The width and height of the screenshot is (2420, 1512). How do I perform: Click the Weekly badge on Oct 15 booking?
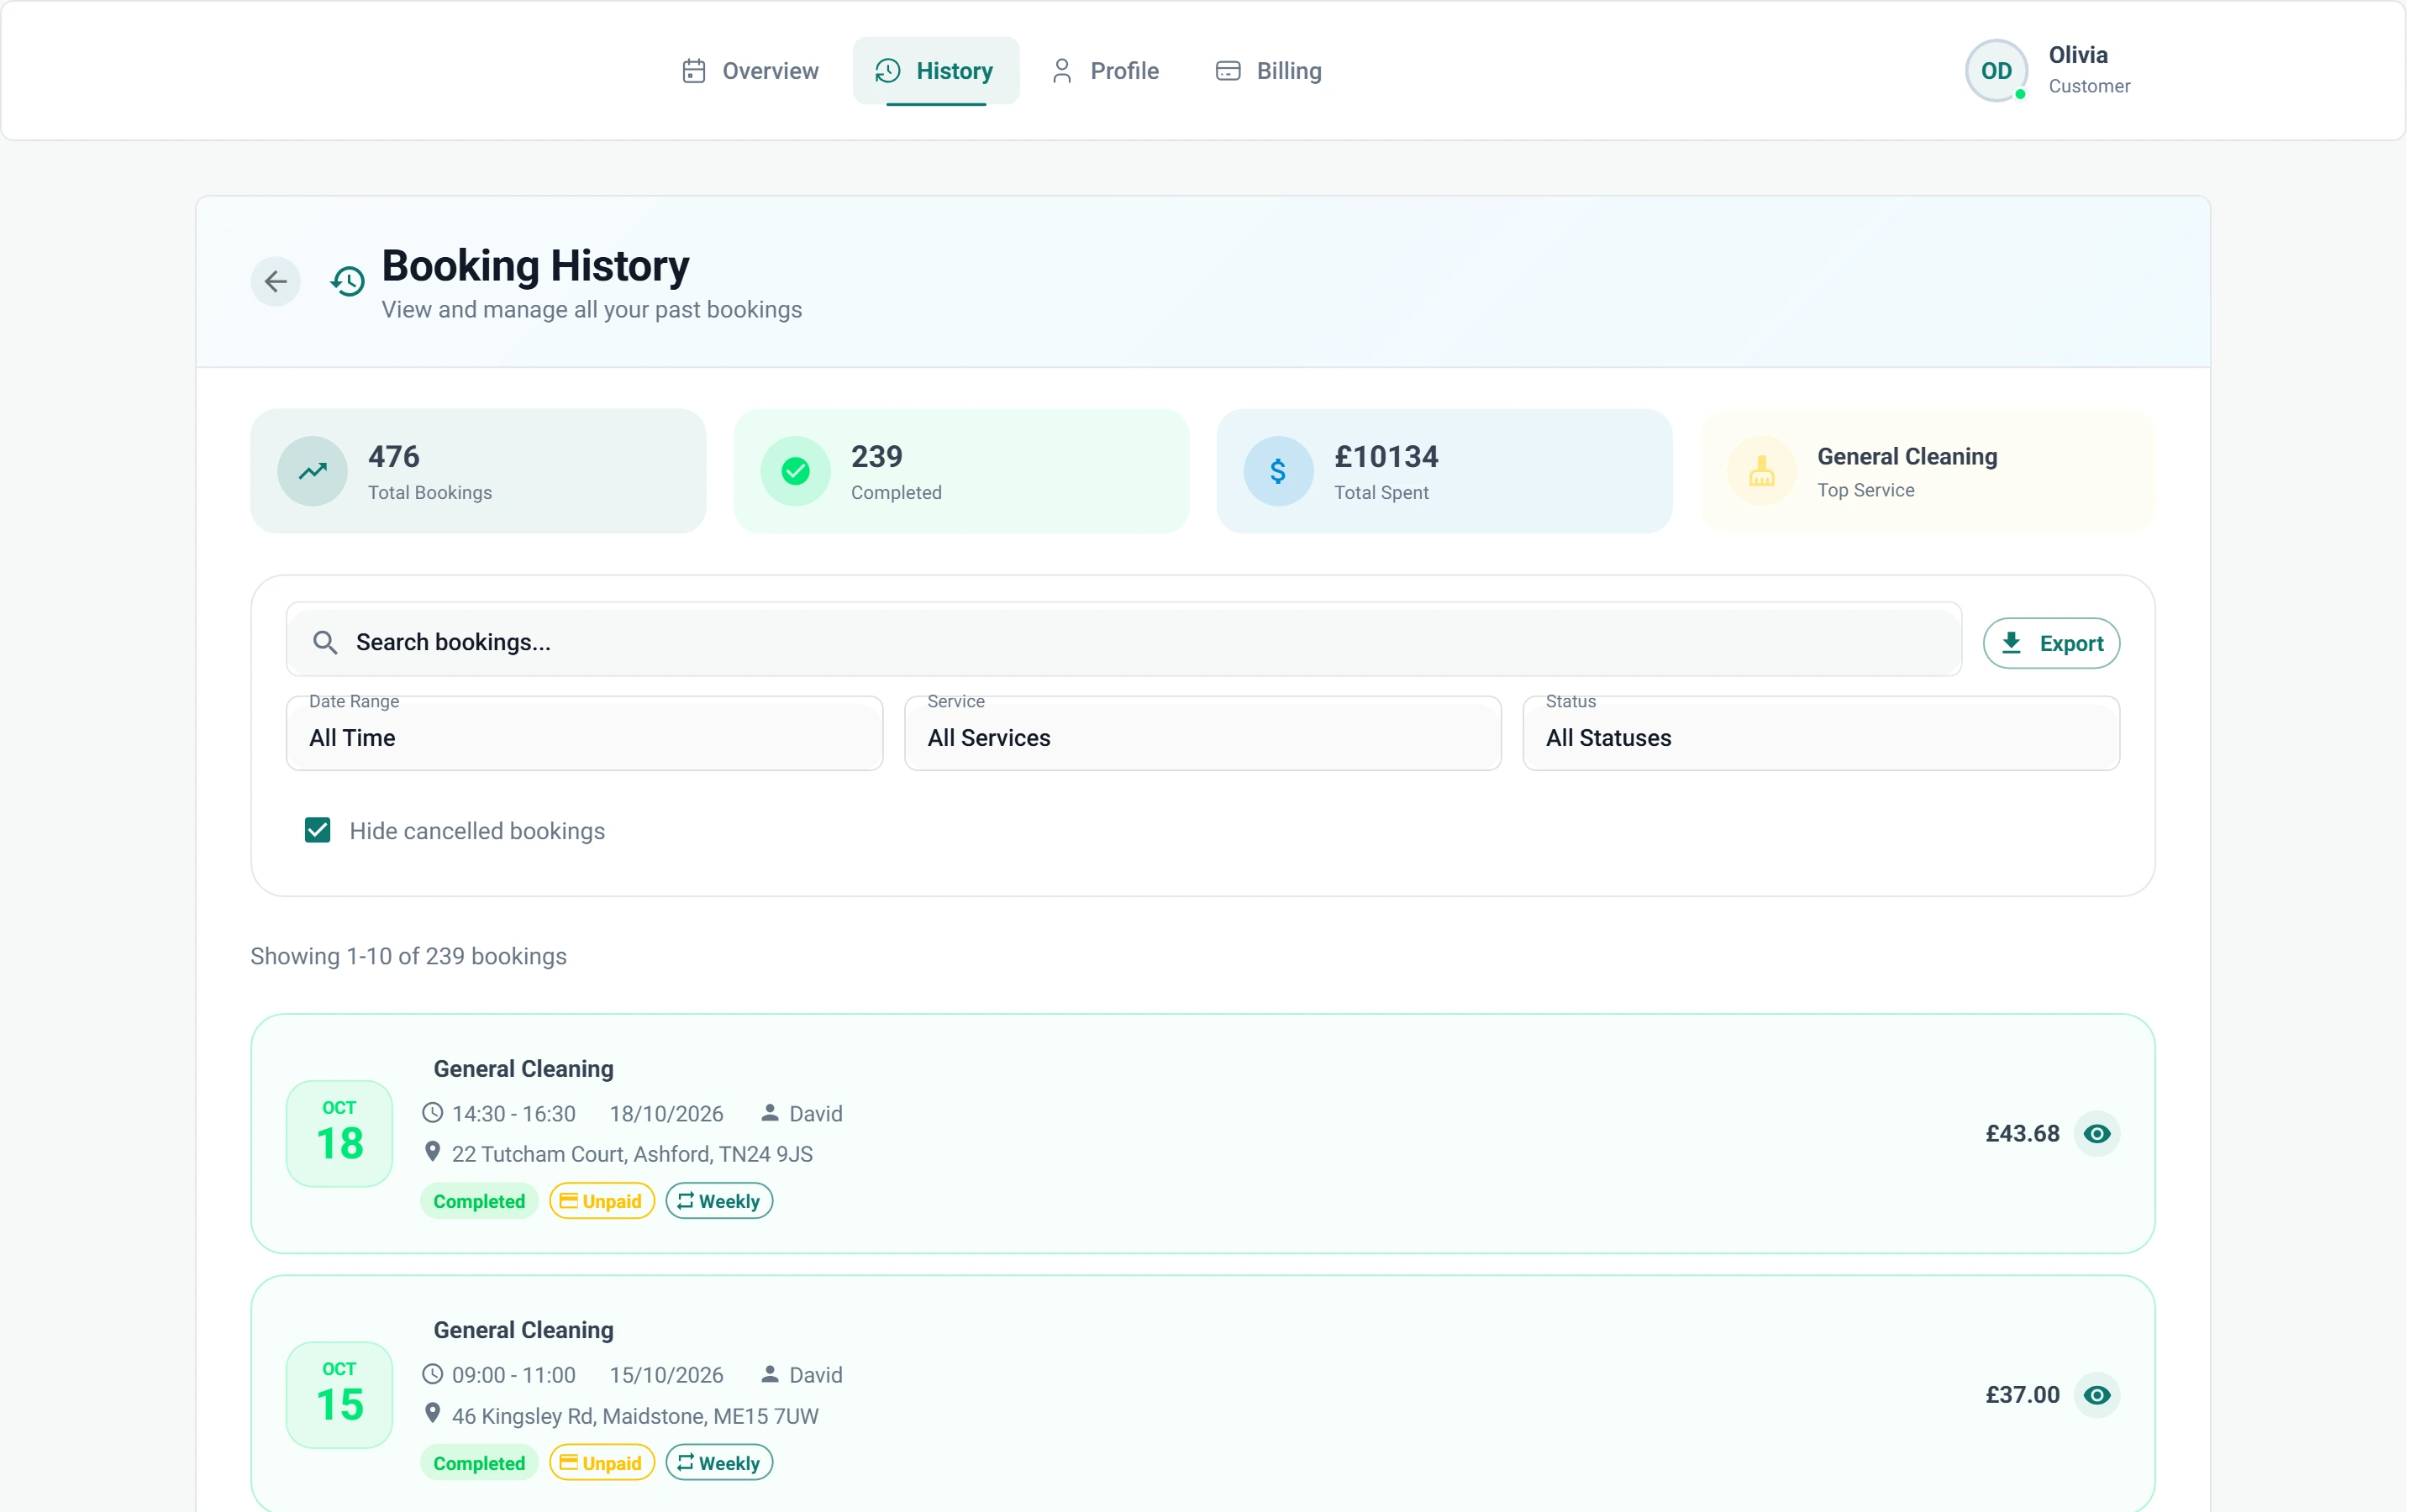pos(720,1463)
